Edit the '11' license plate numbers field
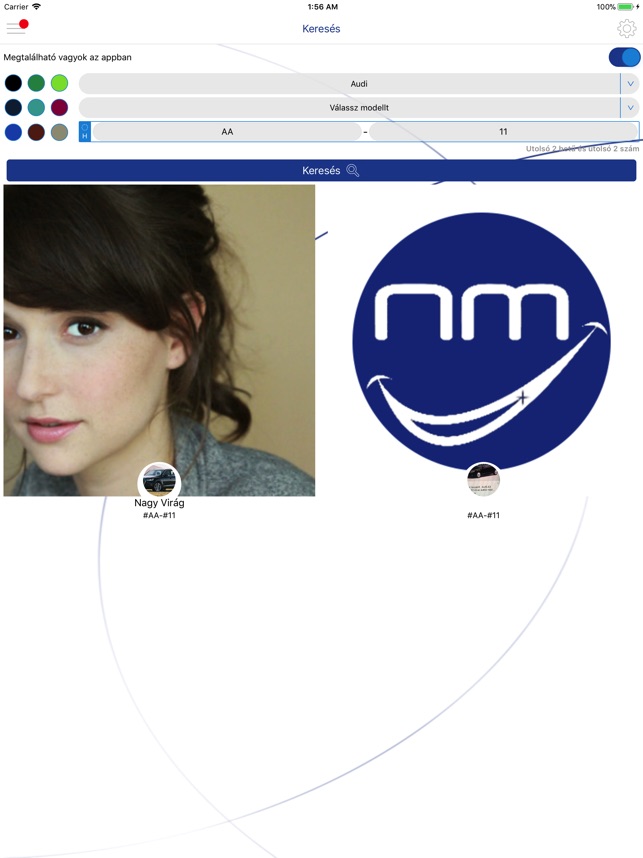The height and width of the screenshot is (858, 643). point(503,131)
